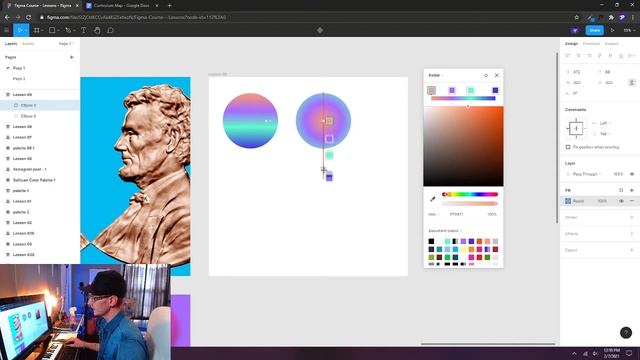Image resolution: width=640 pixels, height=360 pixels.
Task: Open the Radial gradient type dropdown
Action: 436,75
